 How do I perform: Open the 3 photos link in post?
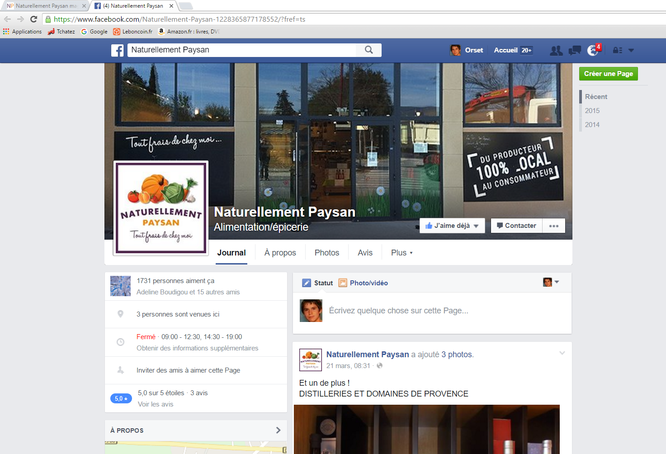pos(457,354)
